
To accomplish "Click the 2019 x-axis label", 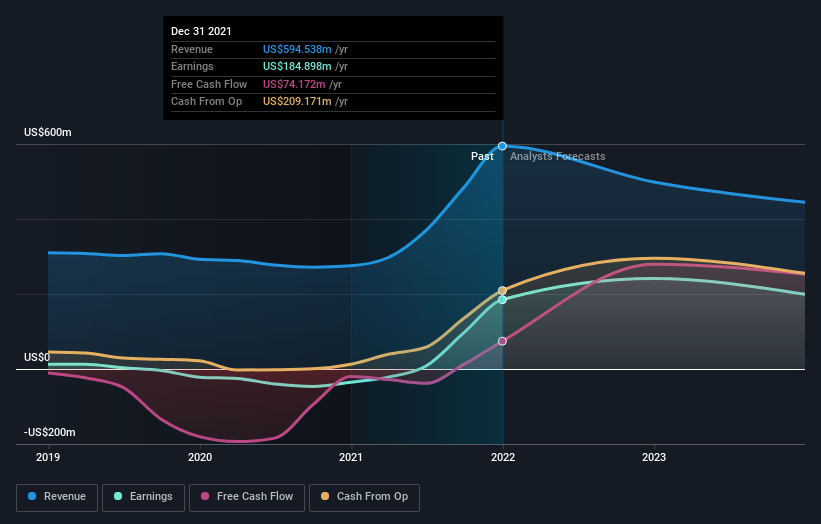I will click(48, 457).
